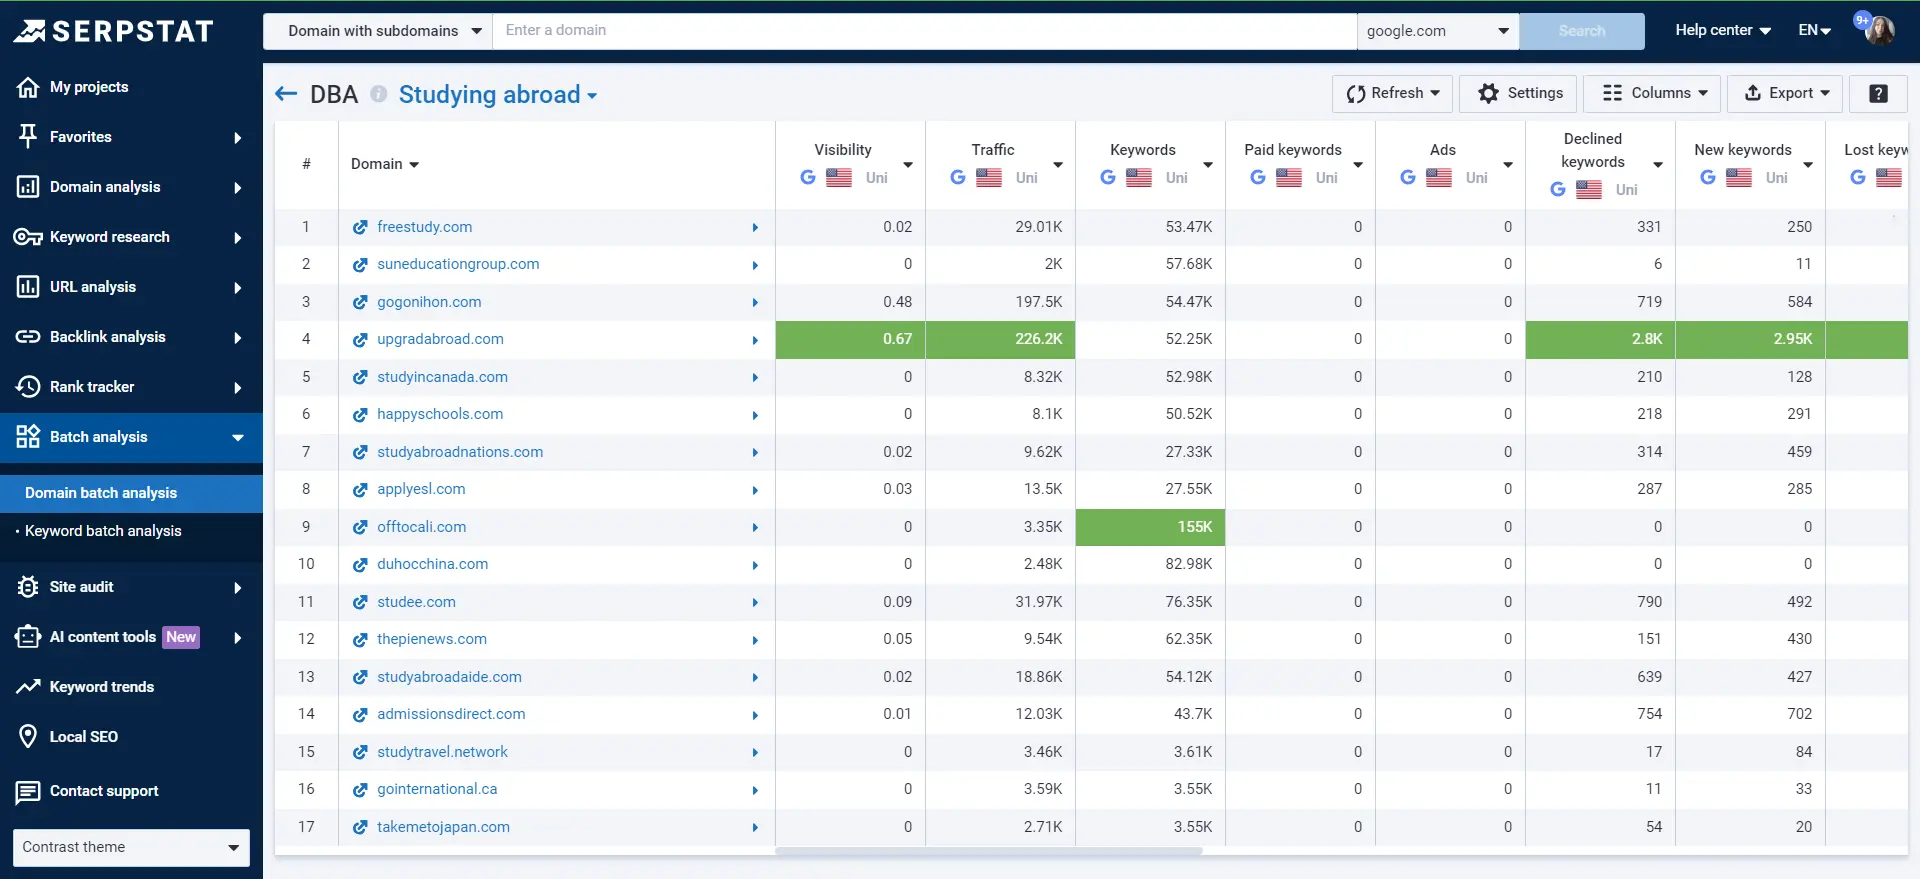
Task: Select Uni option under Ads
Action: (x=1477, y=178)
